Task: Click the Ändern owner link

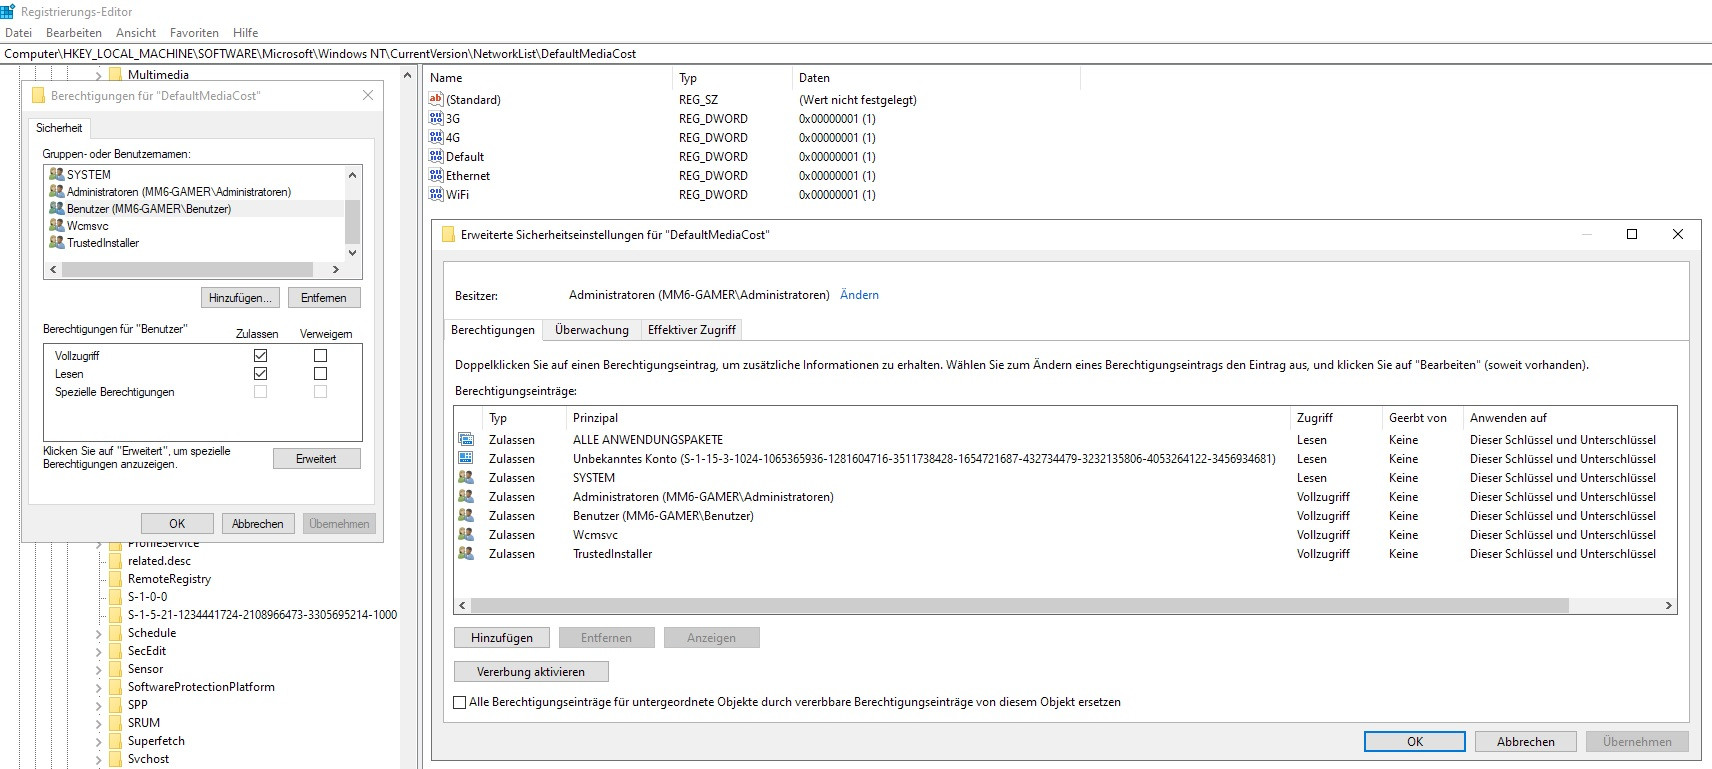Action: click(859, 295)
